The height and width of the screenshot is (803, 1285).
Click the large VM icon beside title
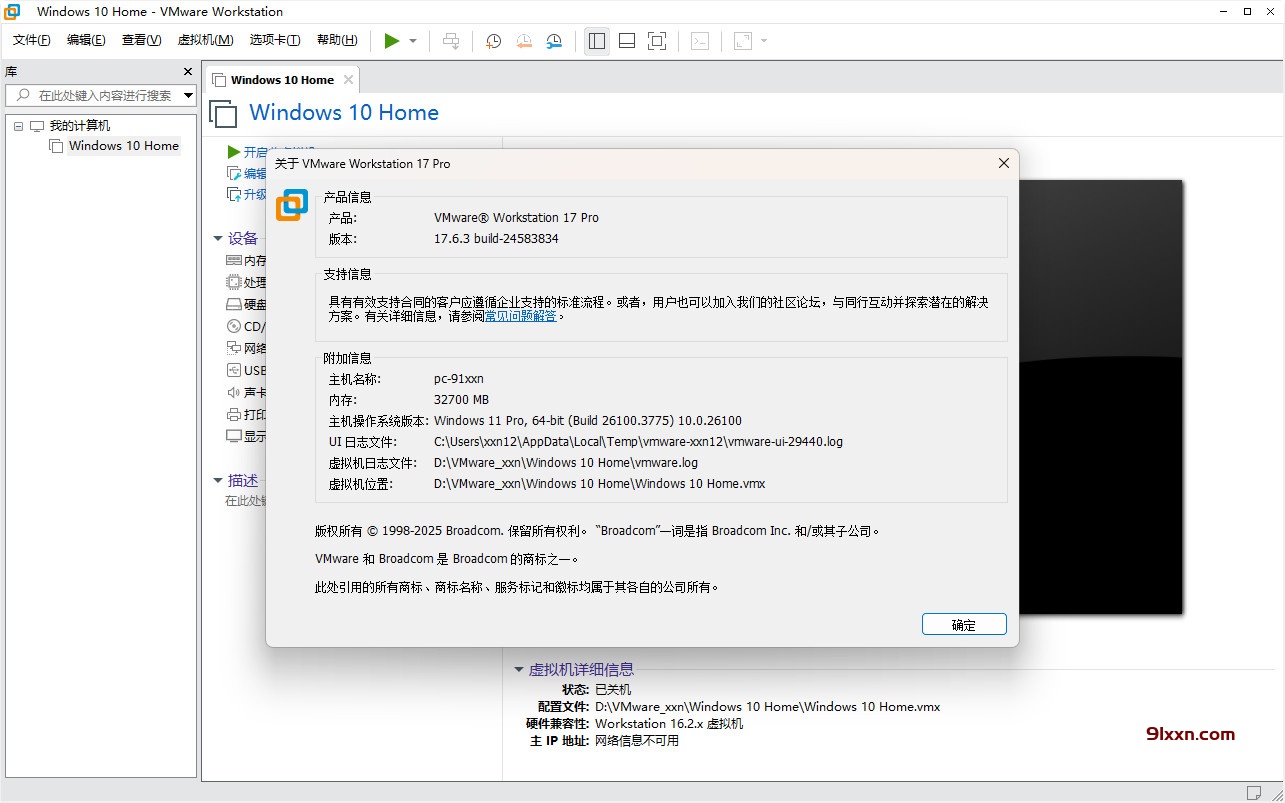[x=223, y=113]
